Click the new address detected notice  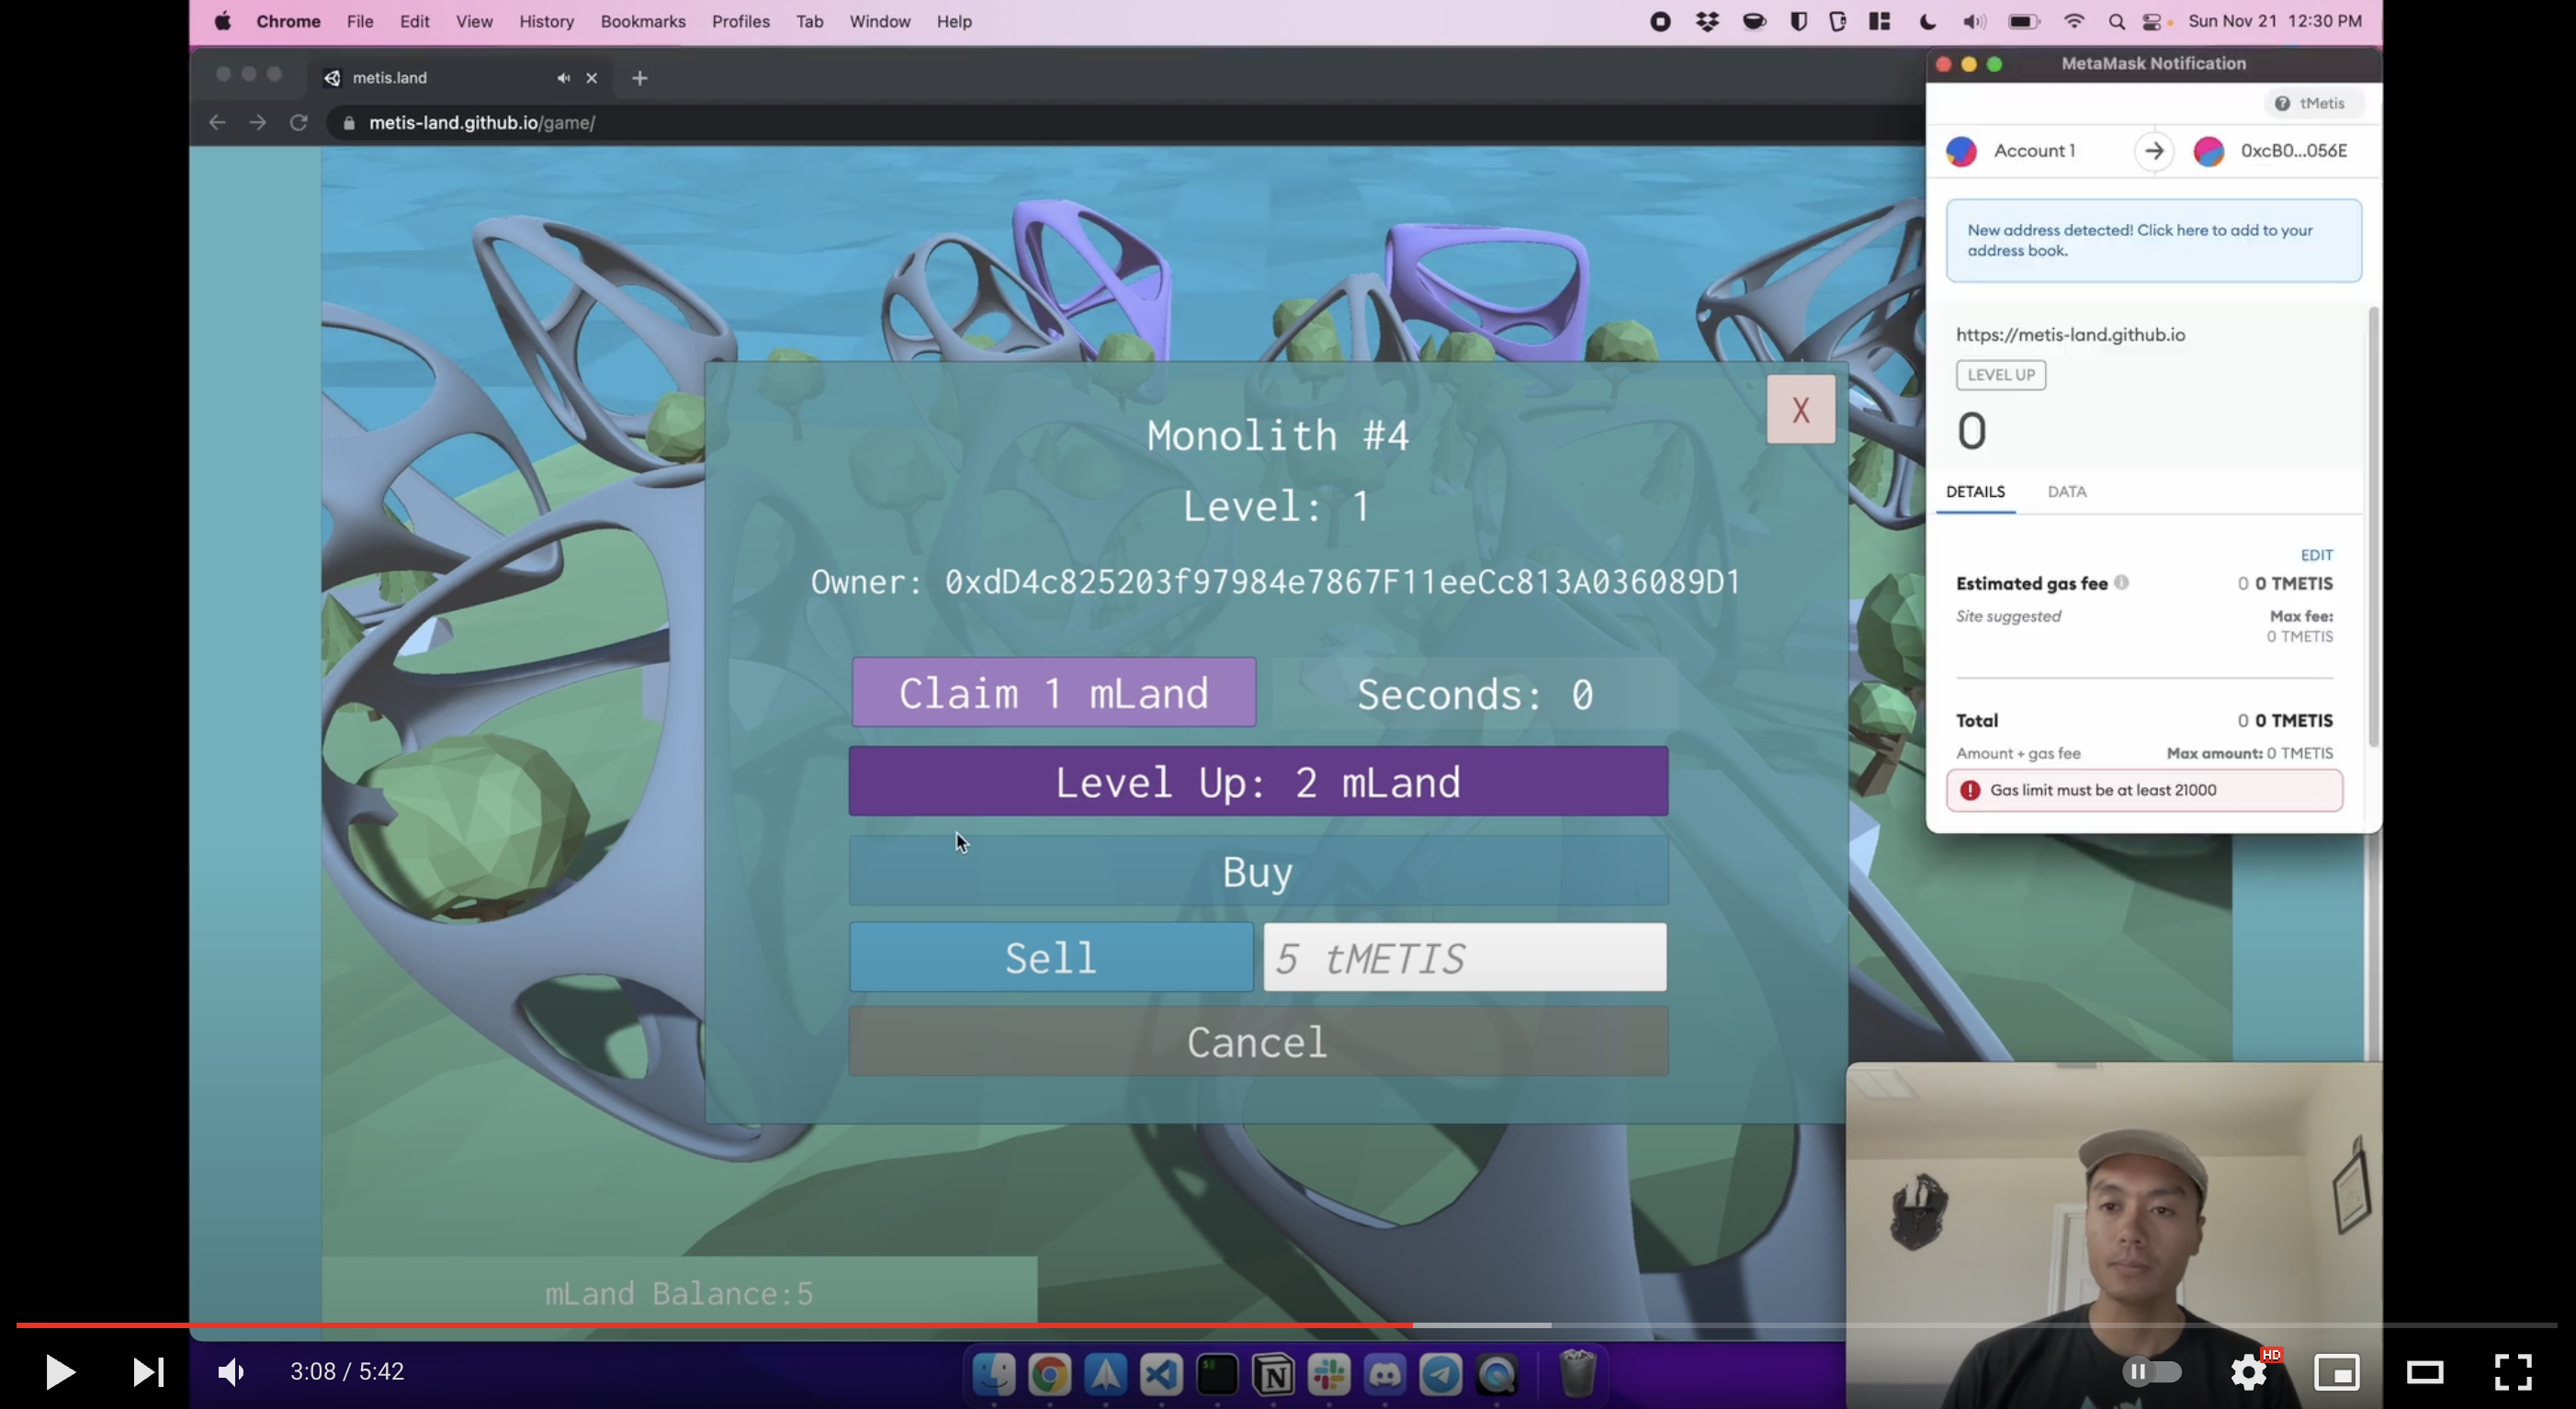pyautogui.click(x=2153, y=240)
